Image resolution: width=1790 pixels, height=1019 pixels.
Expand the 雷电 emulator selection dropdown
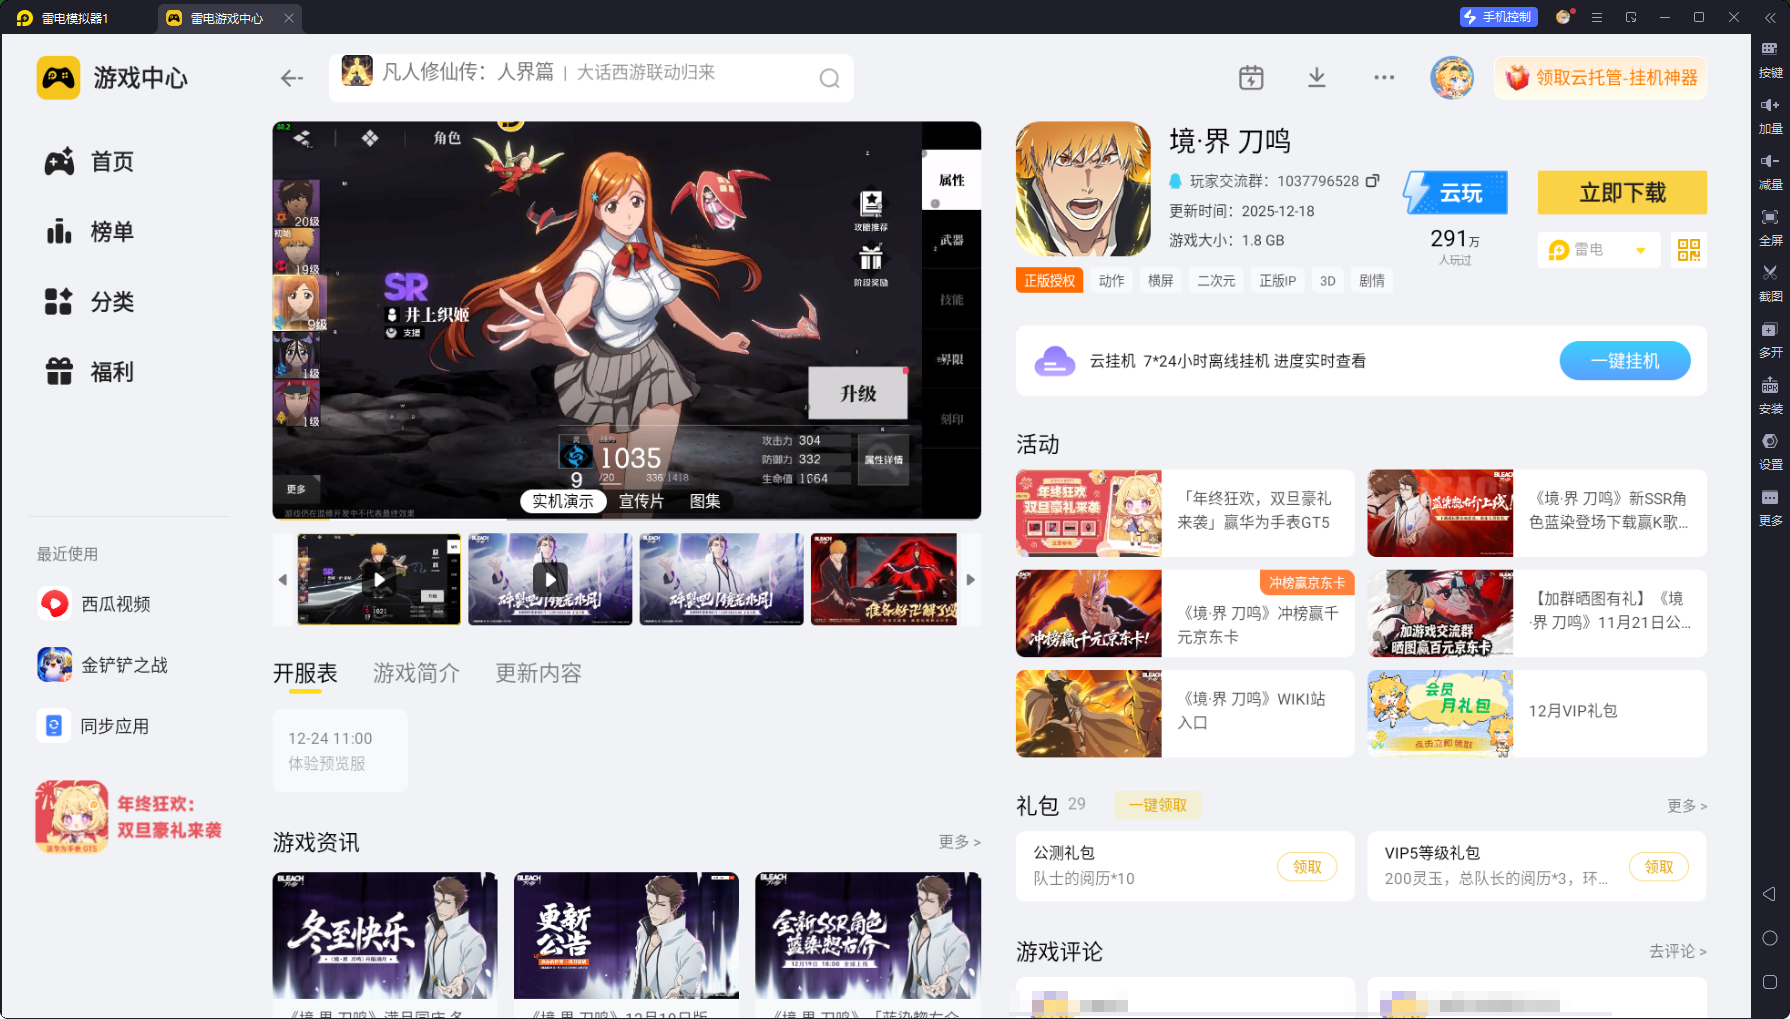[1599, 250]
